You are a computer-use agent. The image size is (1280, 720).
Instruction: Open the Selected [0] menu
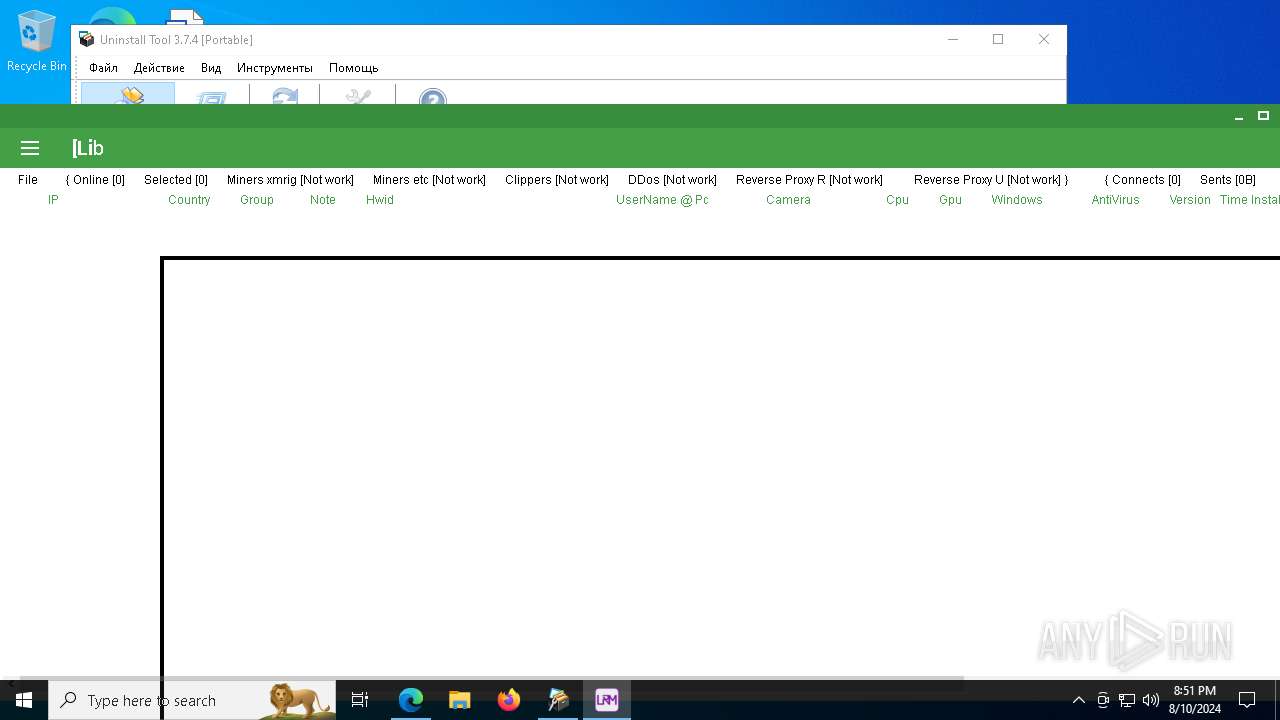[x=176, y=180]
